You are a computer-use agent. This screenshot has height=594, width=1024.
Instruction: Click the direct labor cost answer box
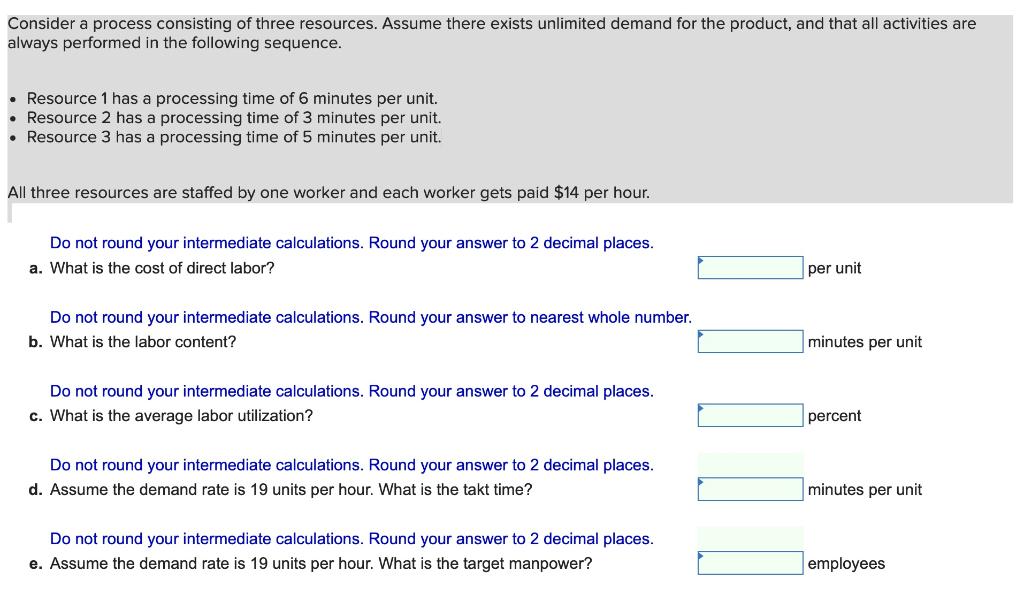tap(752, 266)
